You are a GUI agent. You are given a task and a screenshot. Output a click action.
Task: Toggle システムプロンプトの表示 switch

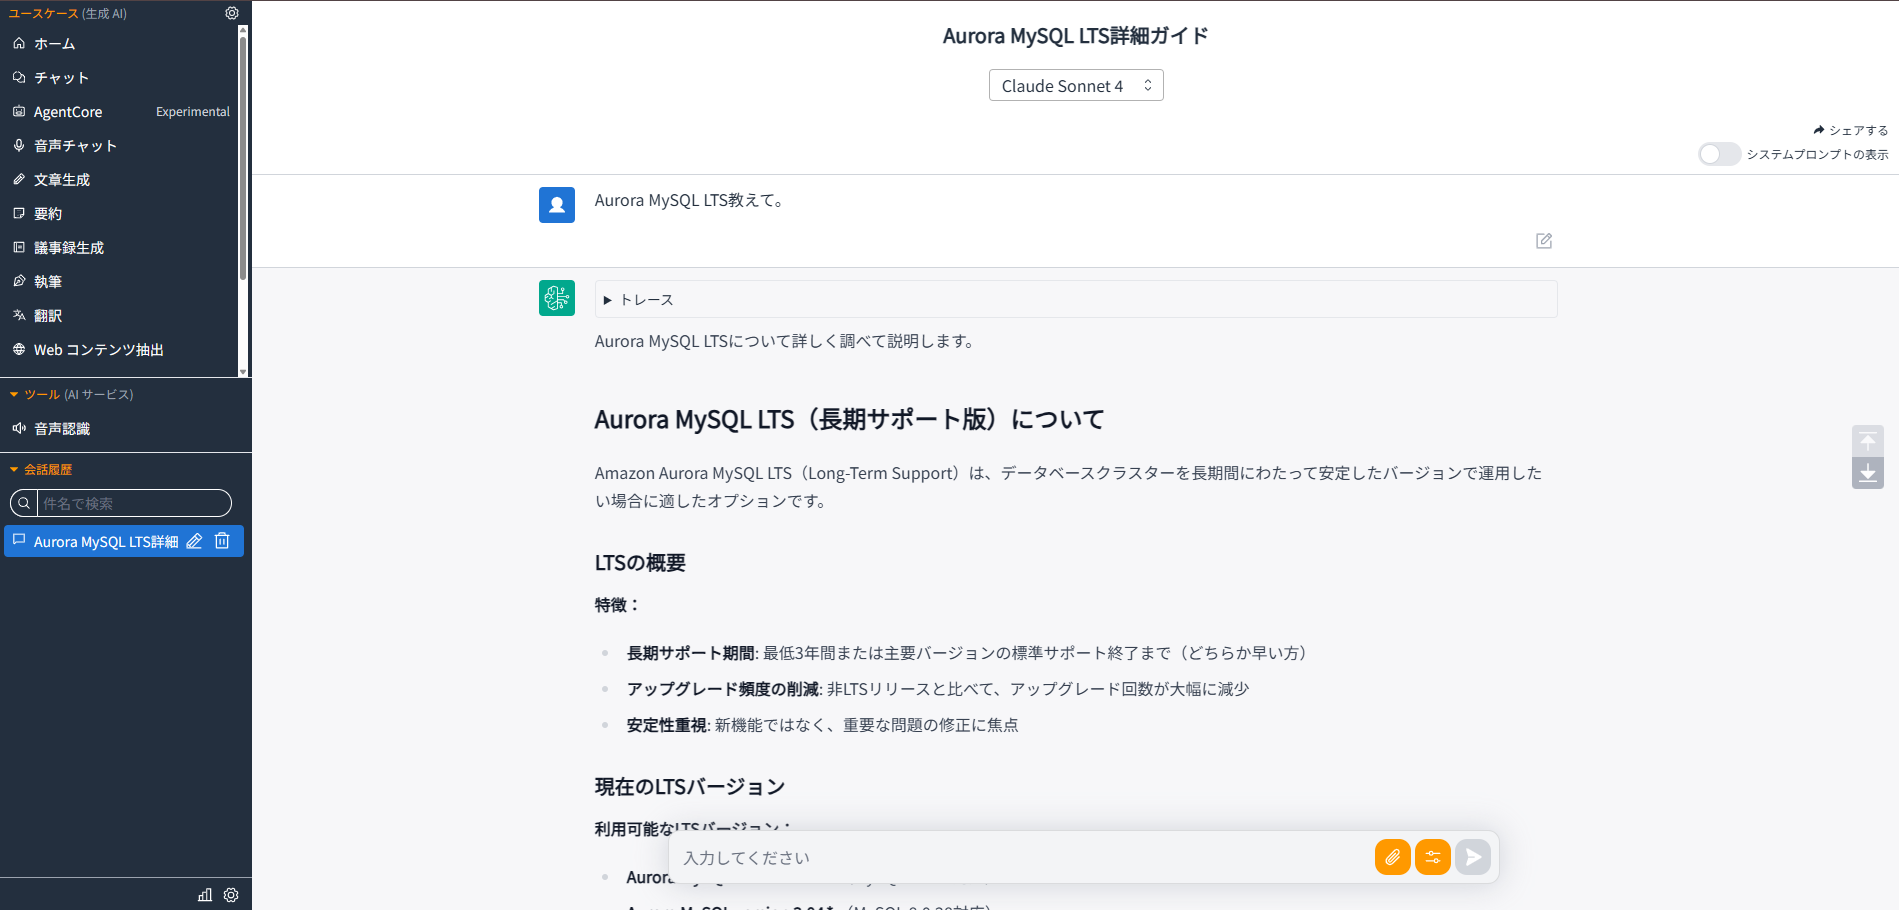[x=1719, y=154]
